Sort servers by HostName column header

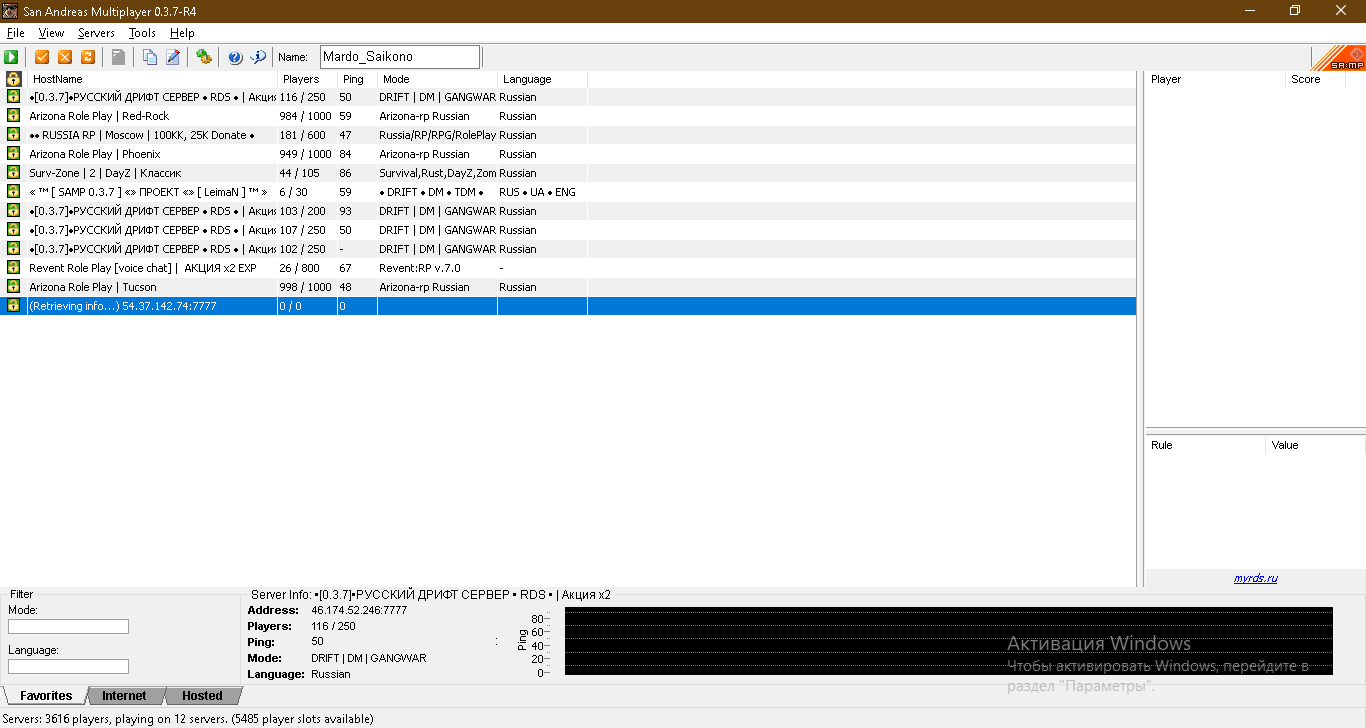[x=152, y=79]
